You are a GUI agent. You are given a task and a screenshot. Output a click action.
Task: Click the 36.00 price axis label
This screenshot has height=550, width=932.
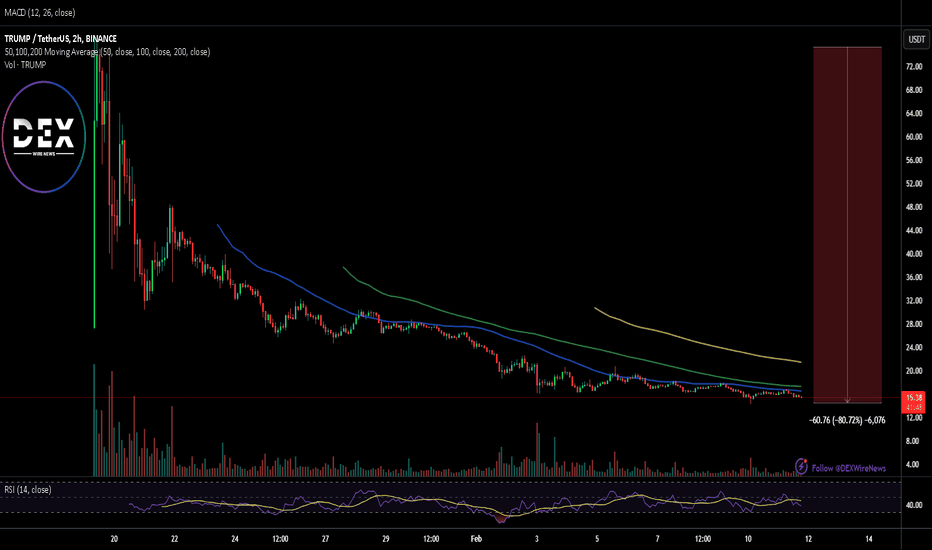[914, 277]
